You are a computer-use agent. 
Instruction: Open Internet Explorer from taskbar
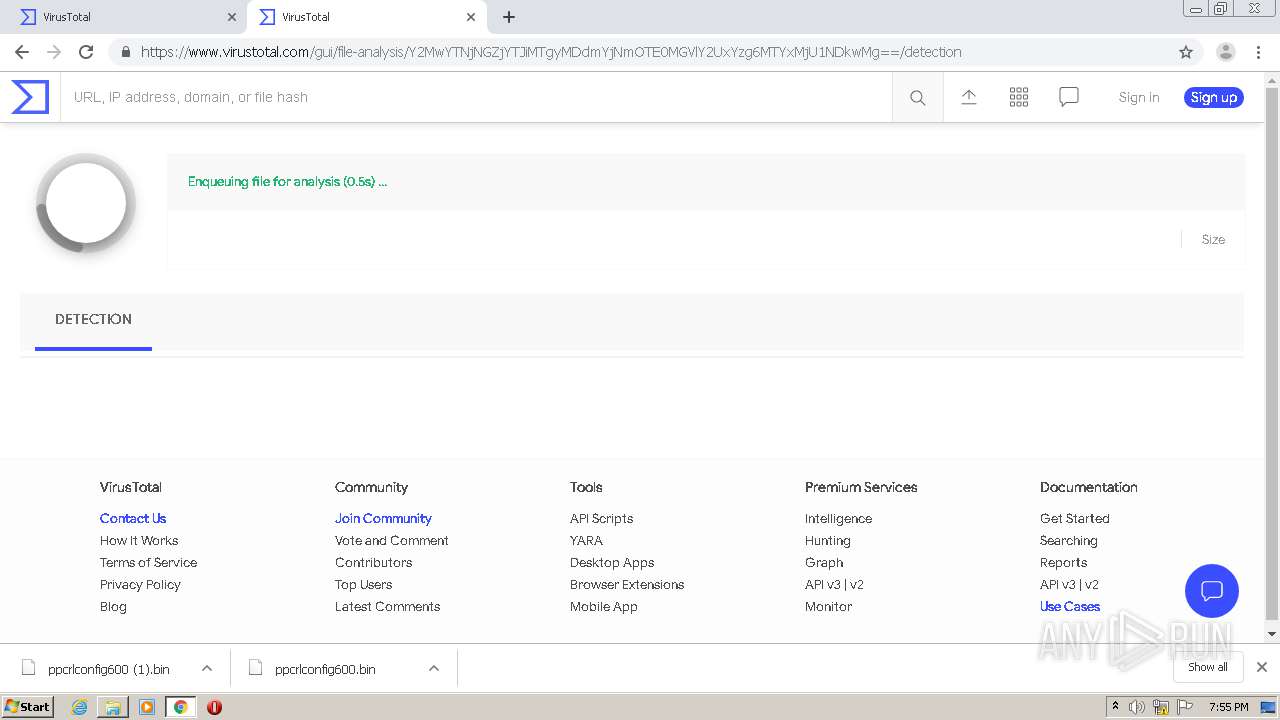[x=80, y=707]
